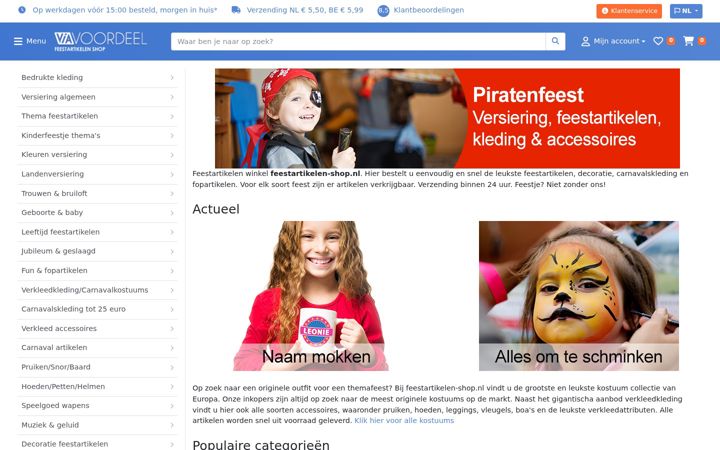This screenshot has width=720, height=450.
Task: Open the shopping cart icon
Action: [688, 41]
